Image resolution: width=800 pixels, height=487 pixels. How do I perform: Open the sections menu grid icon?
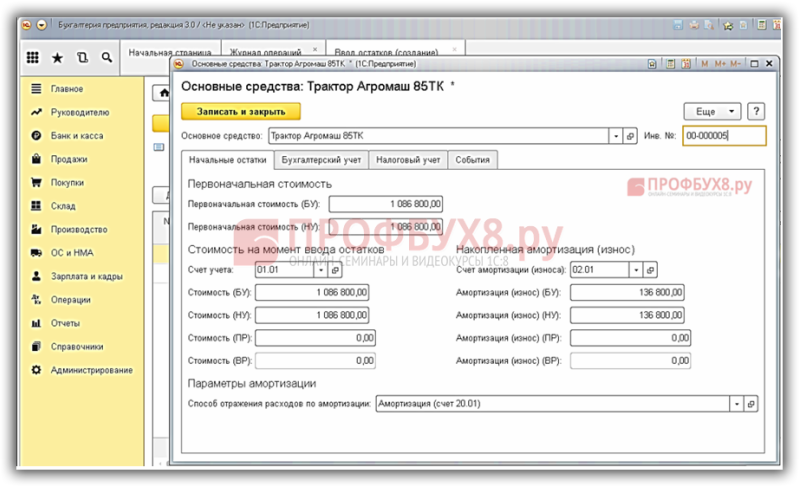pos(33,58)
